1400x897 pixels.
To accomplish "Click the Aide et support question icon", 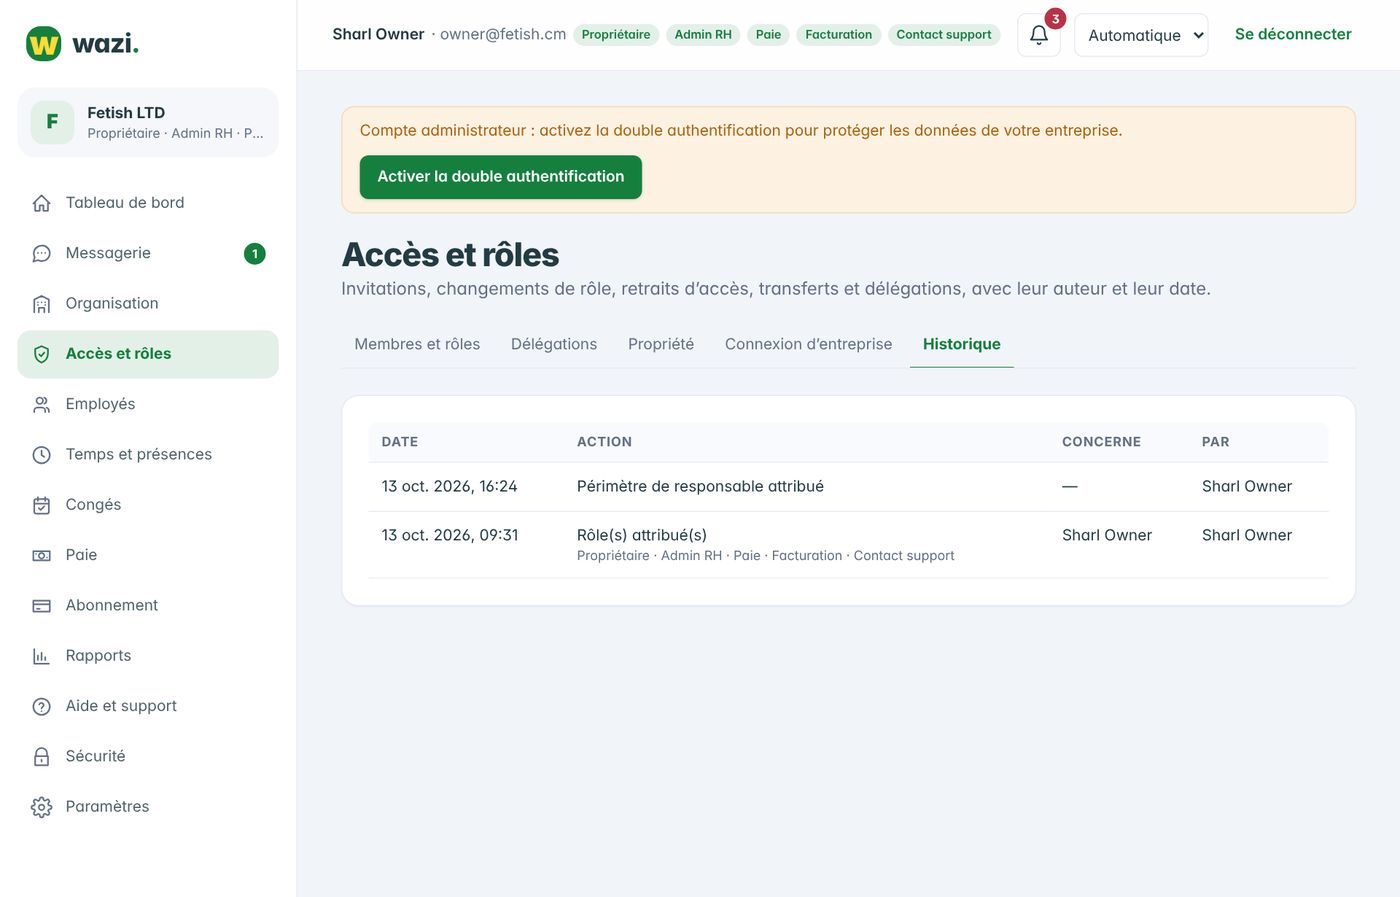I will [x=41, y=706].
